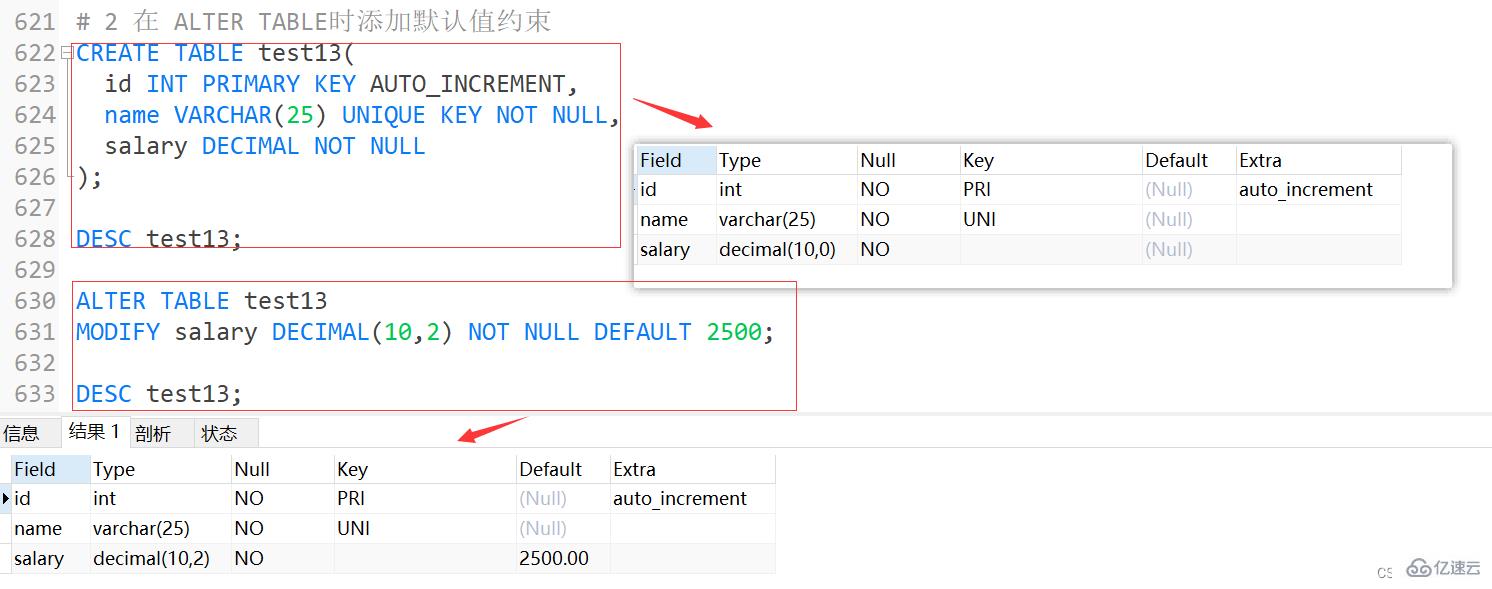Click the 亿速云 cloud logo icon
Screen dimensions: 1492x589
[1418, 568]
